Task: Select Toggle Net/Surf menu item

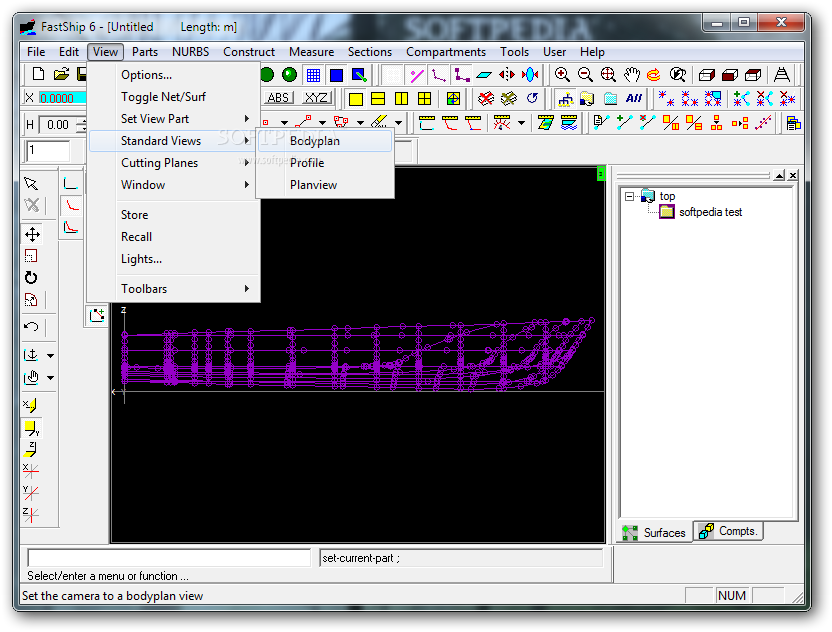Action: [x=174, y=97]
